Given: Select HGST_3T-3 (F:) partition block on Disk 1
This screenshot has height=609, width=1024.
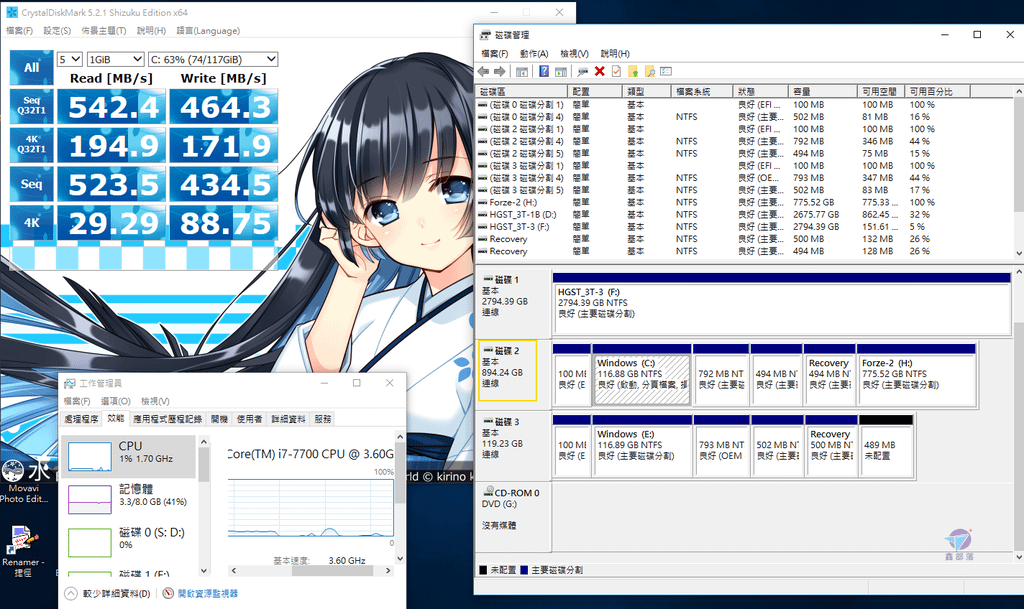Looking at the screenshot, I should click(782, 304).
